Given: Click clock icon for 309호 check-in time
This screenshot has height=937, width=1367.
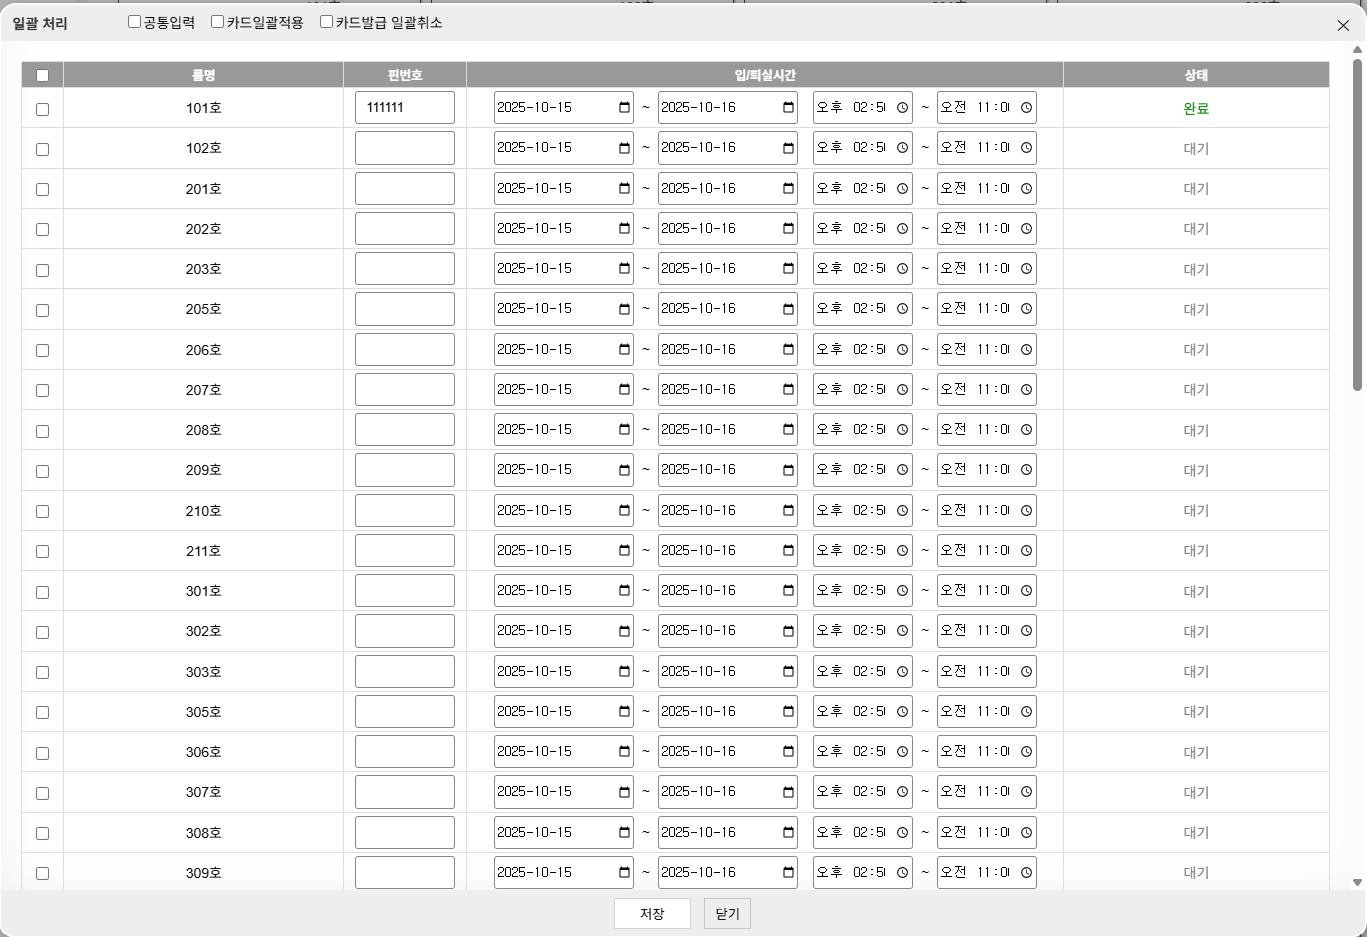Looking at the screenshot, I should point(902,873).
